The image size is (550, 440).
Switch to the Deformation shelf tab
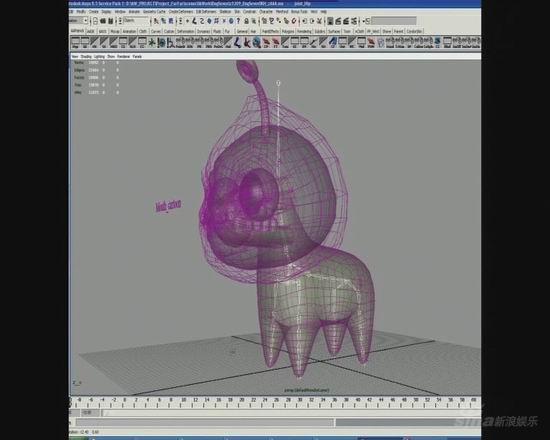pyautogui.click(x=185, y=31)
